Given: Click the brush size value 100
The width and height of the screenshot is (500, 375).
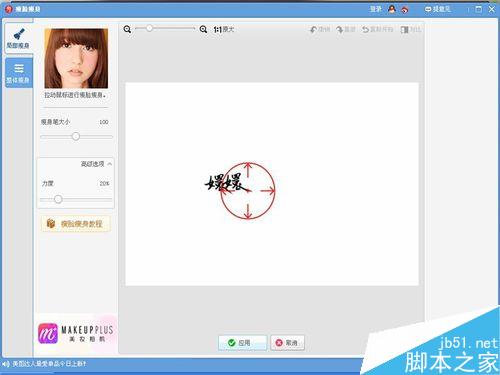Looking at the screenshot, I should (104, 122).
